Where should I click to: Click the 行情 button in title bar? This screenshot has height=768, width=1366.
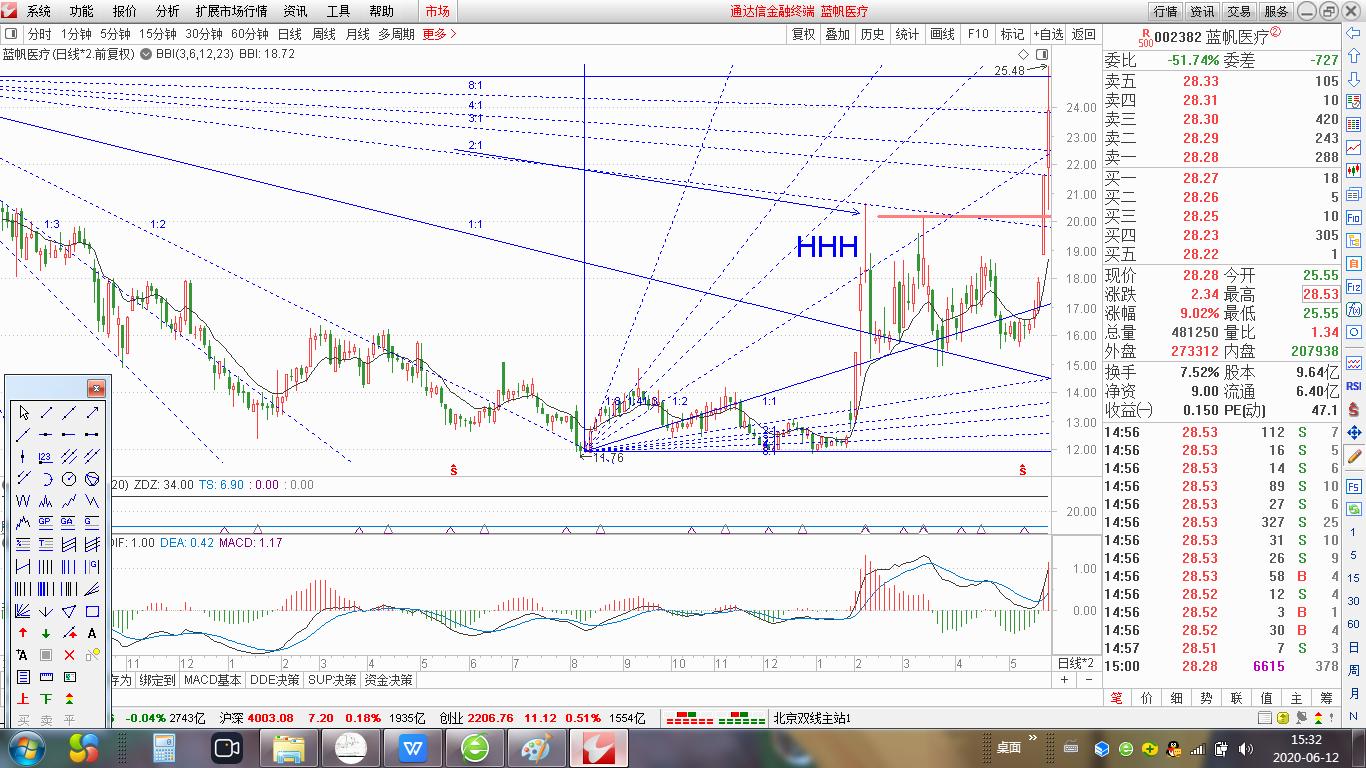1165,11
